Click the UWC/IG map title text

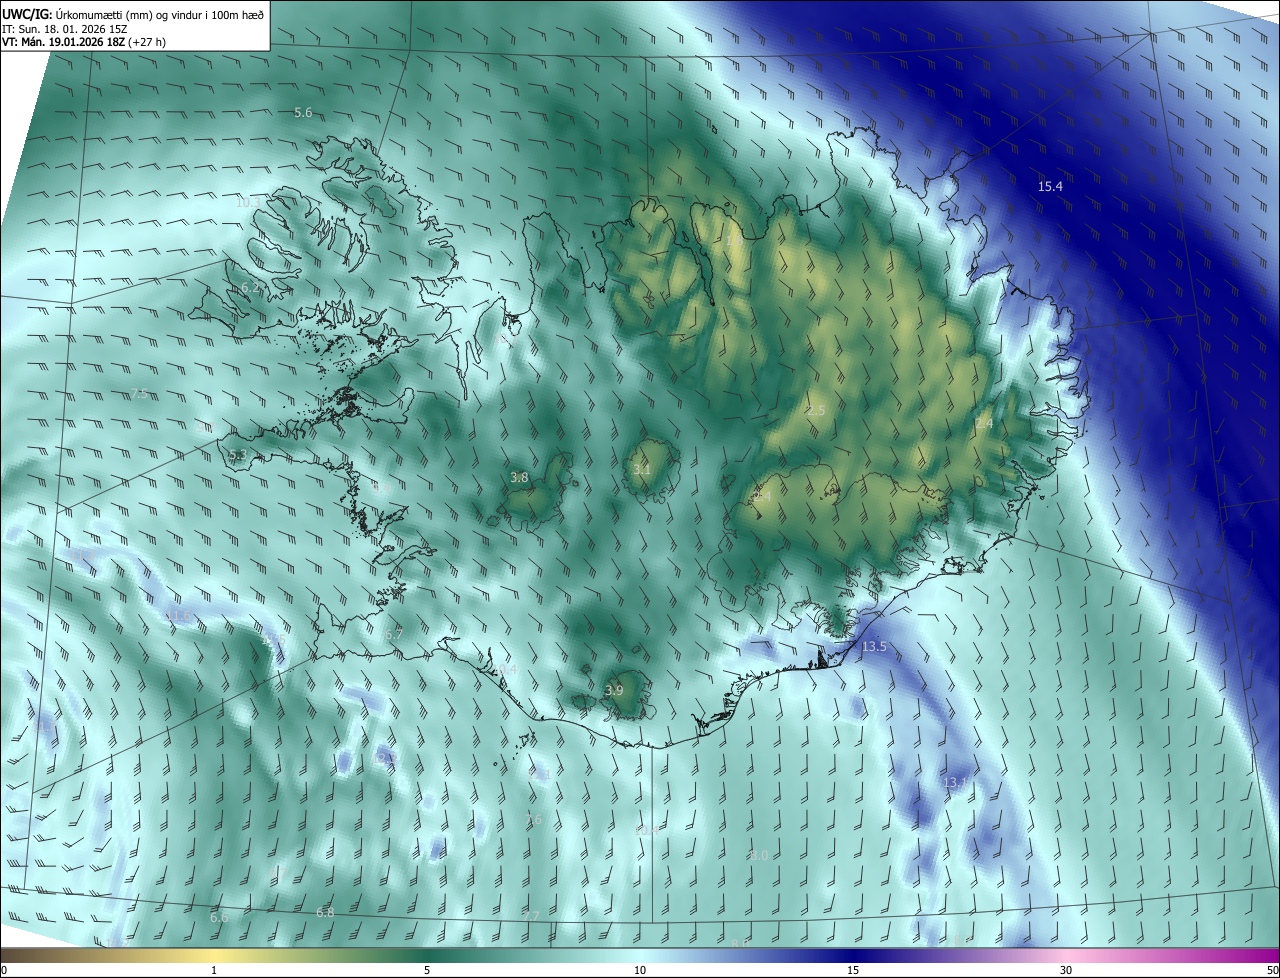[x=133, y=14]
